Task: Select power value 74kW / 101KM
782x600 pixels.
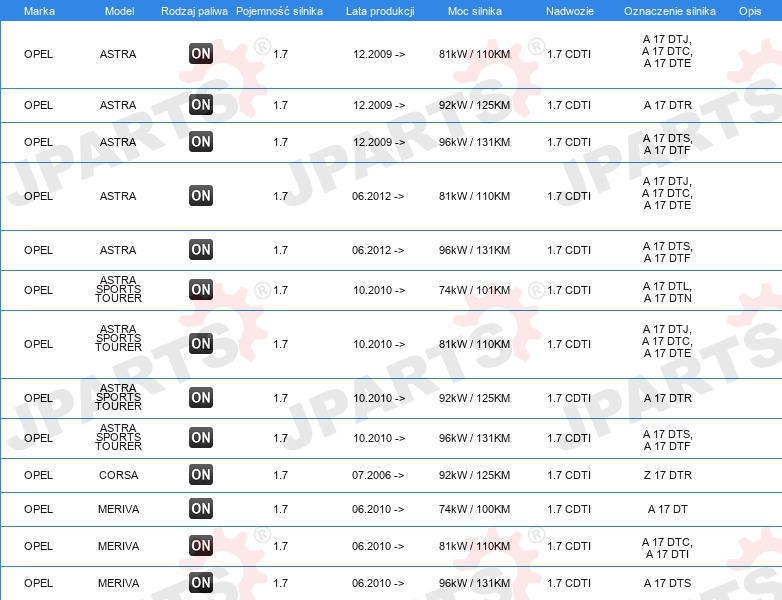Action: click(x=474, y=290)
